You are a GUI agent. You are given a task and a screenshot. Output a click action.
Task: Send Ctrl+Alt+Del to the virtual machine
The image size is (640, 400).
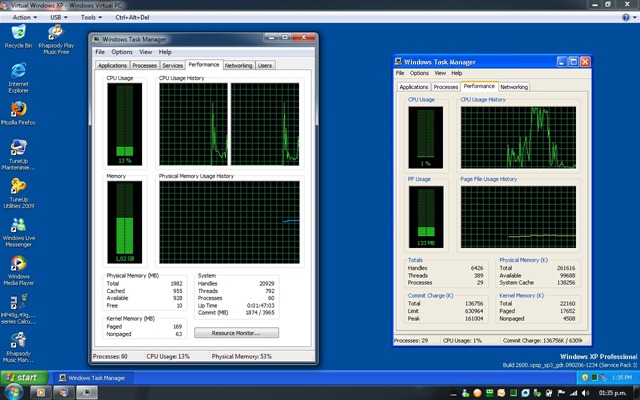(132, 18)
